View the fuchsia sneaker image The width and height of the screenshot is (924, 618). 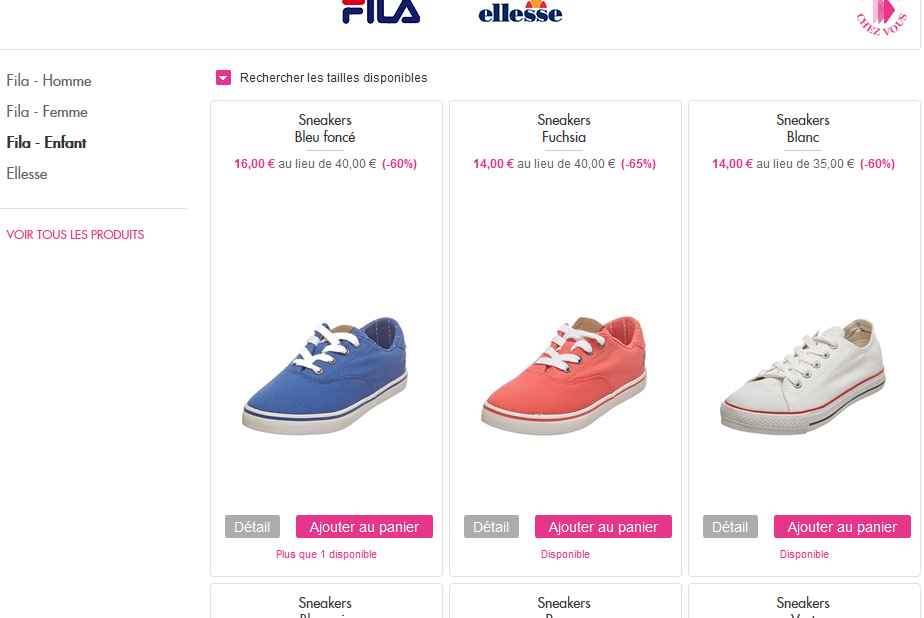pos(564,374)
